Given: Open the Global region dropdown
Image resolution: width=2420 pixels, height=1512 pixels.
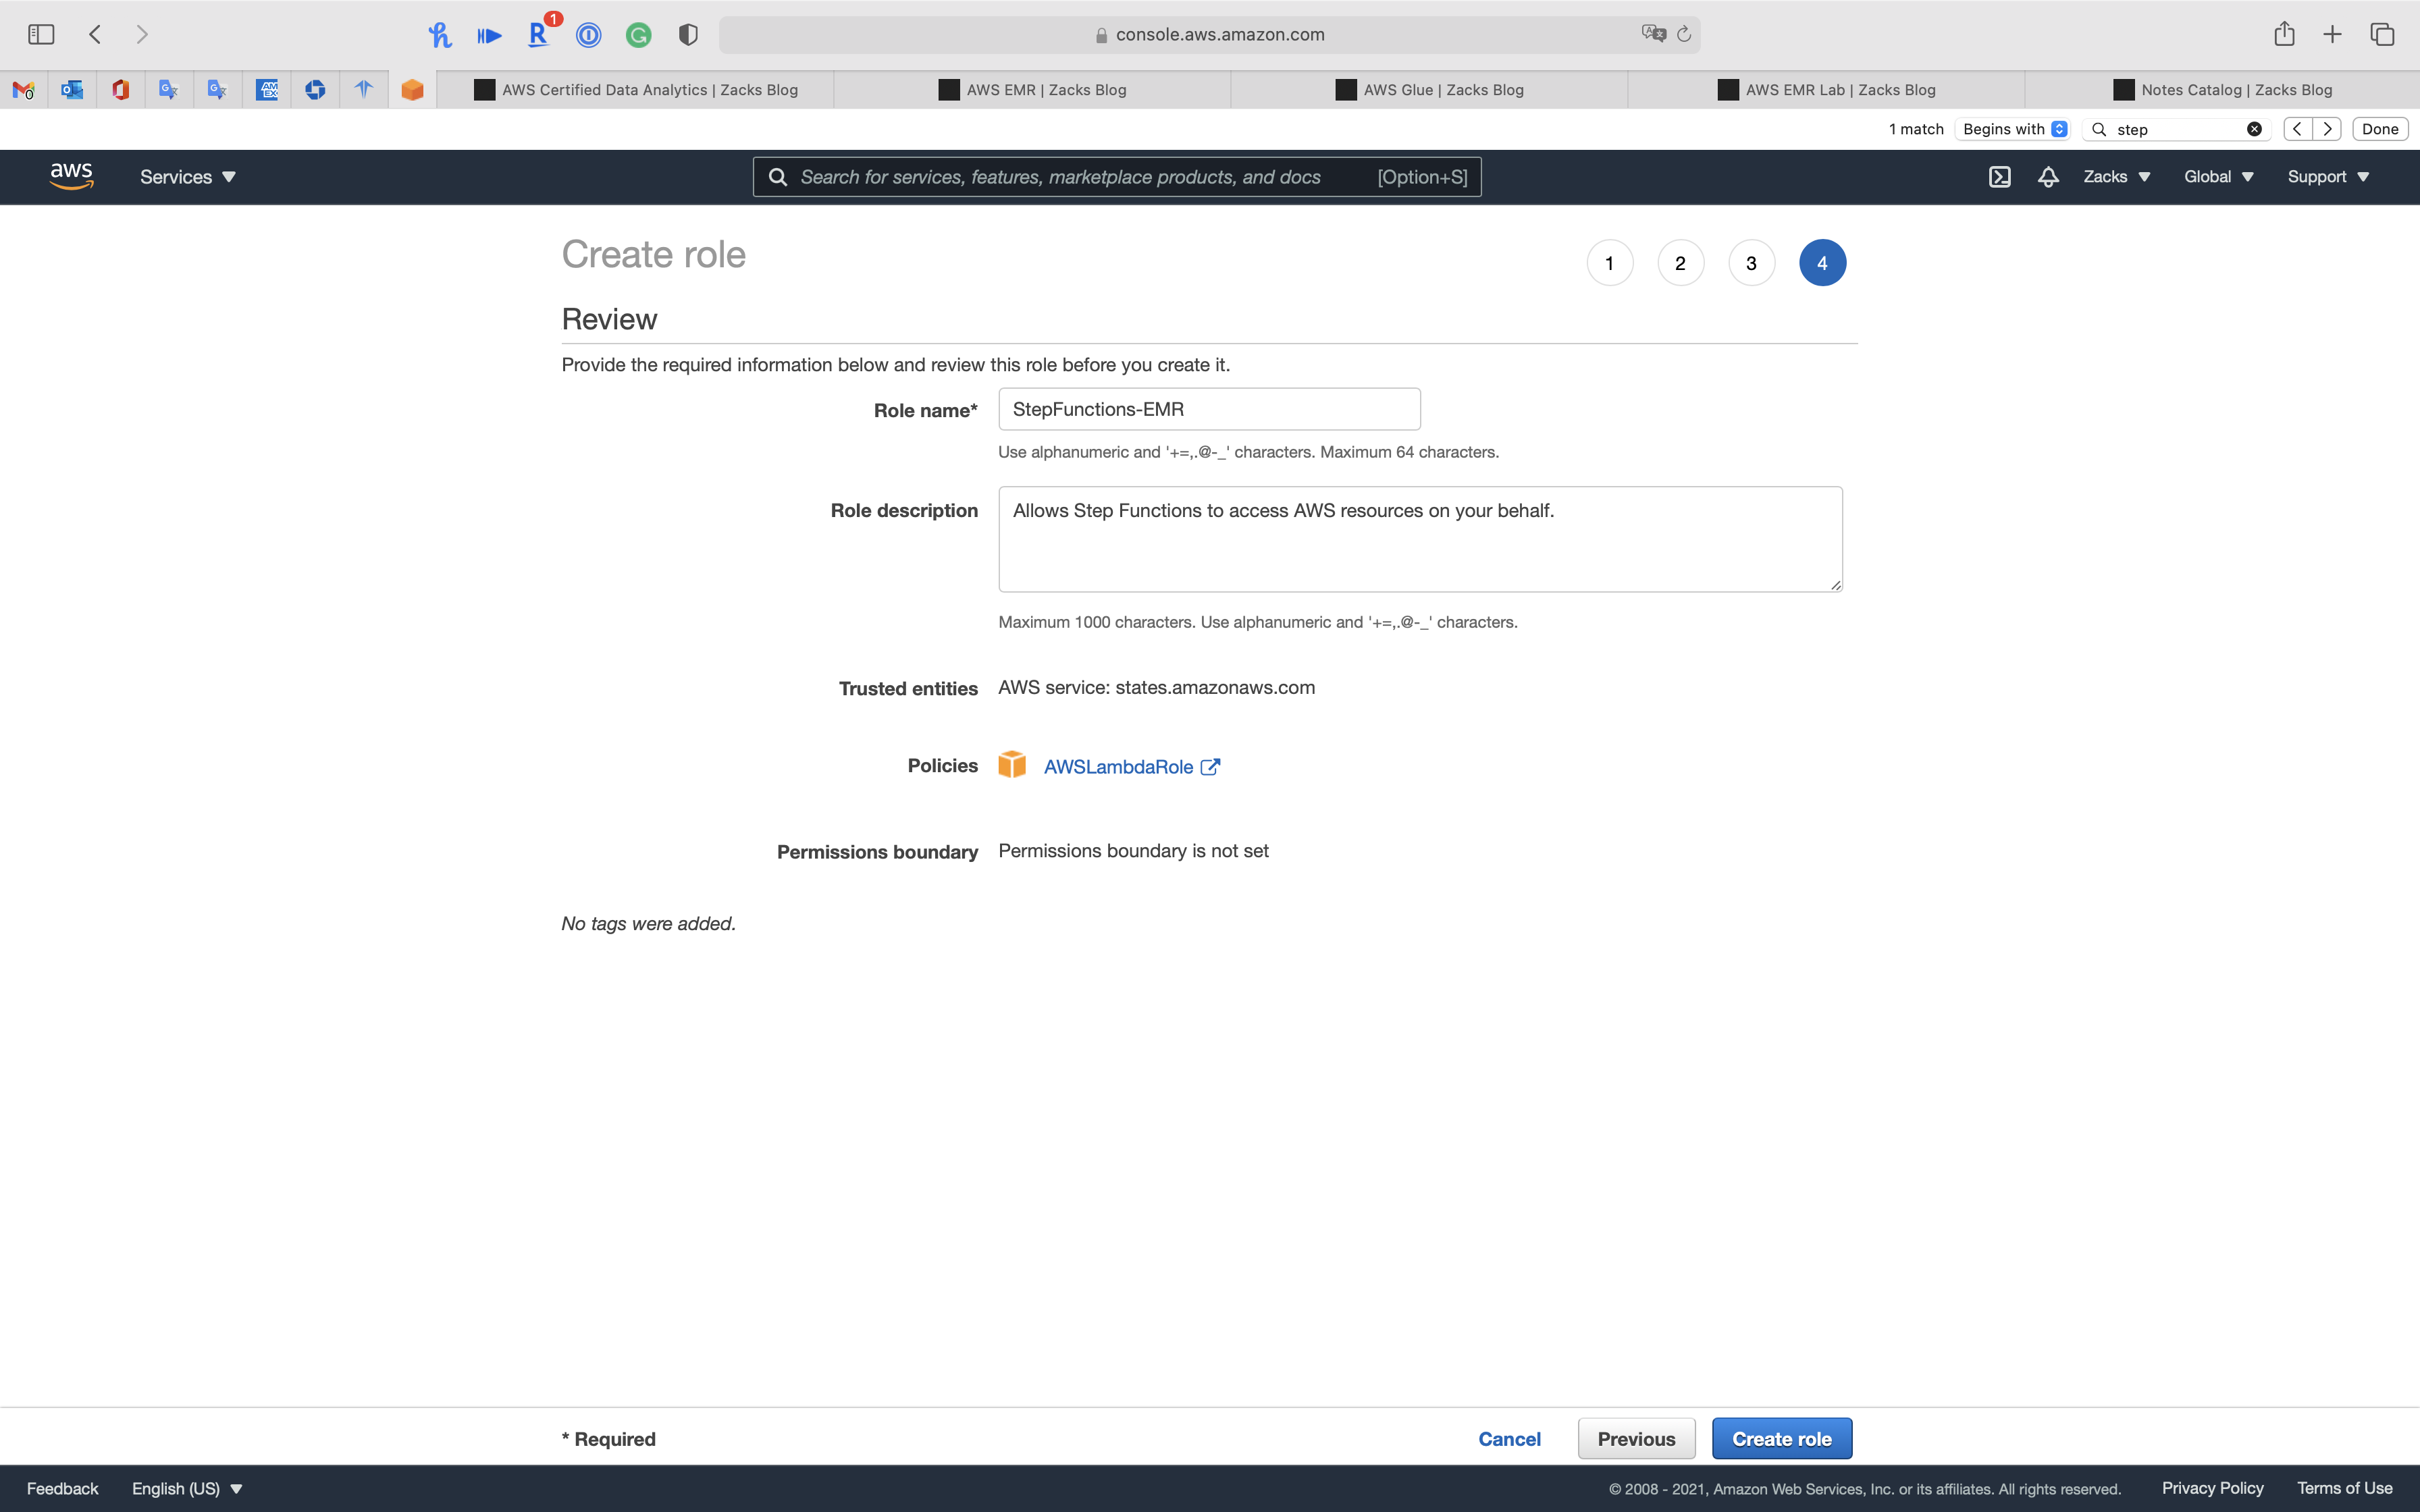Looking at the screenshot, I should coord(2218,177).
